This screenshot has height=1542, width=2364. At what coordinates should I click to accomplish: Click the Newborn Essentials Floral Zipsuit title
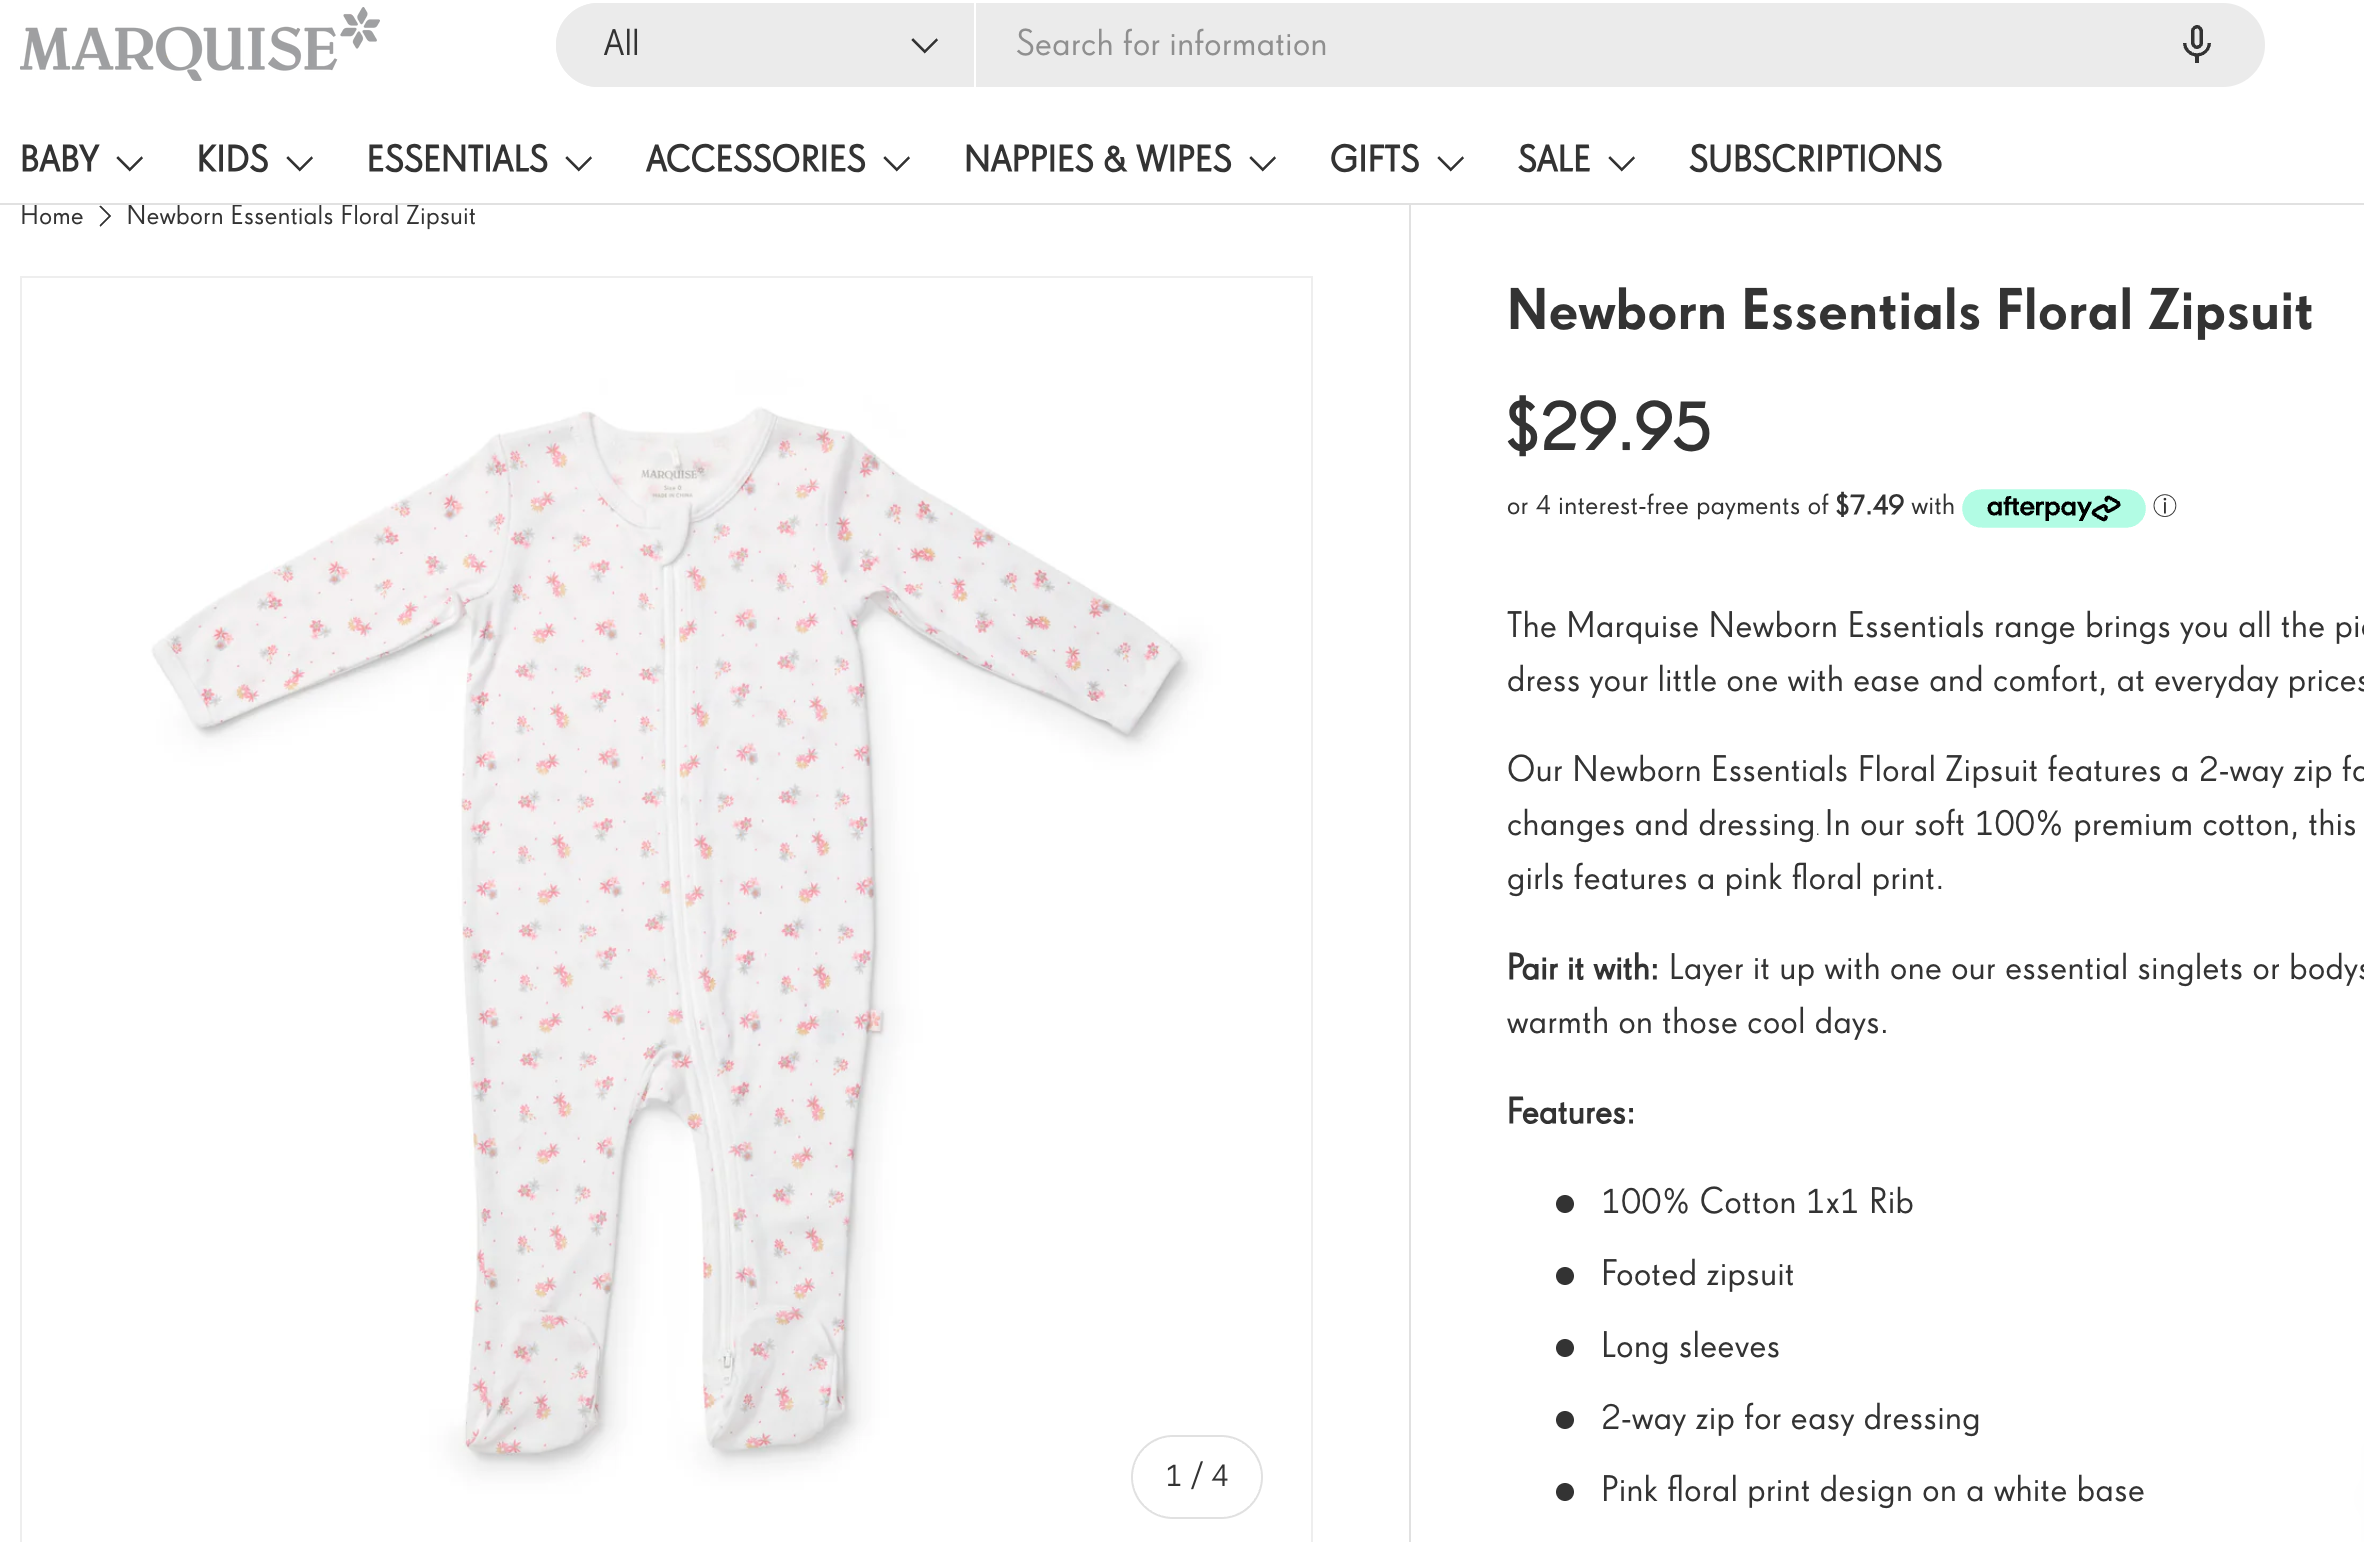coord(1909,311)
